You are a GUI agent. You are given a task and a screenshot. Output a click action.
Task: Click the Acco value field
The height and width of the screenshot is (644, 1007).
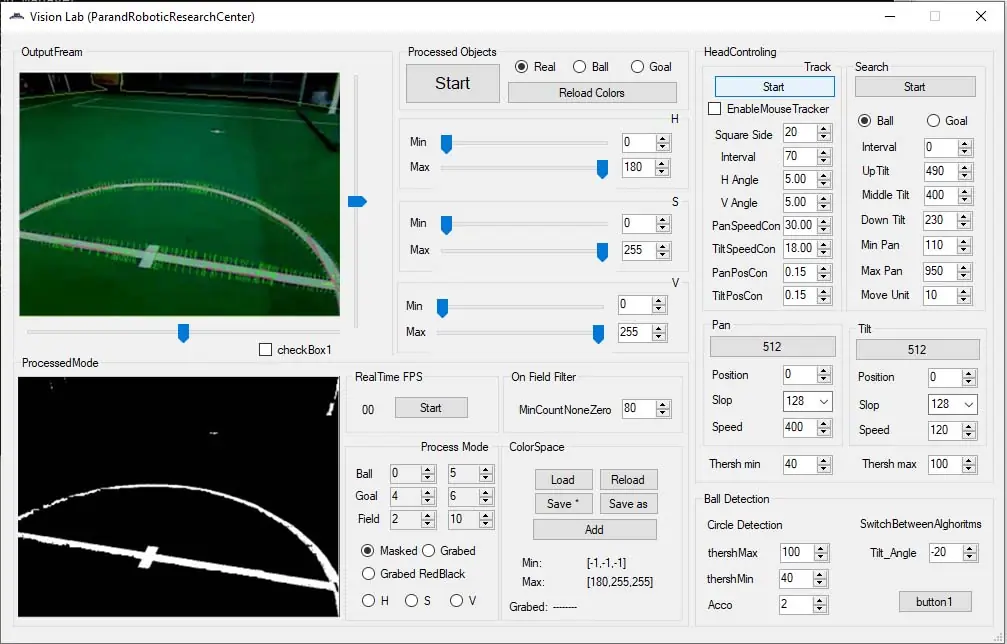click(x=796, y=604)
